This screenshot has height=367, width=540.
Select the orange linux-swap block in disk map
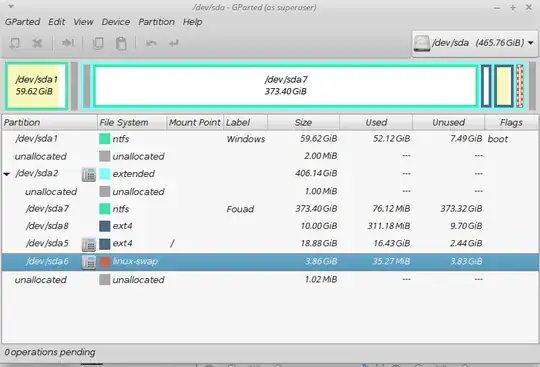click(520, 86)
